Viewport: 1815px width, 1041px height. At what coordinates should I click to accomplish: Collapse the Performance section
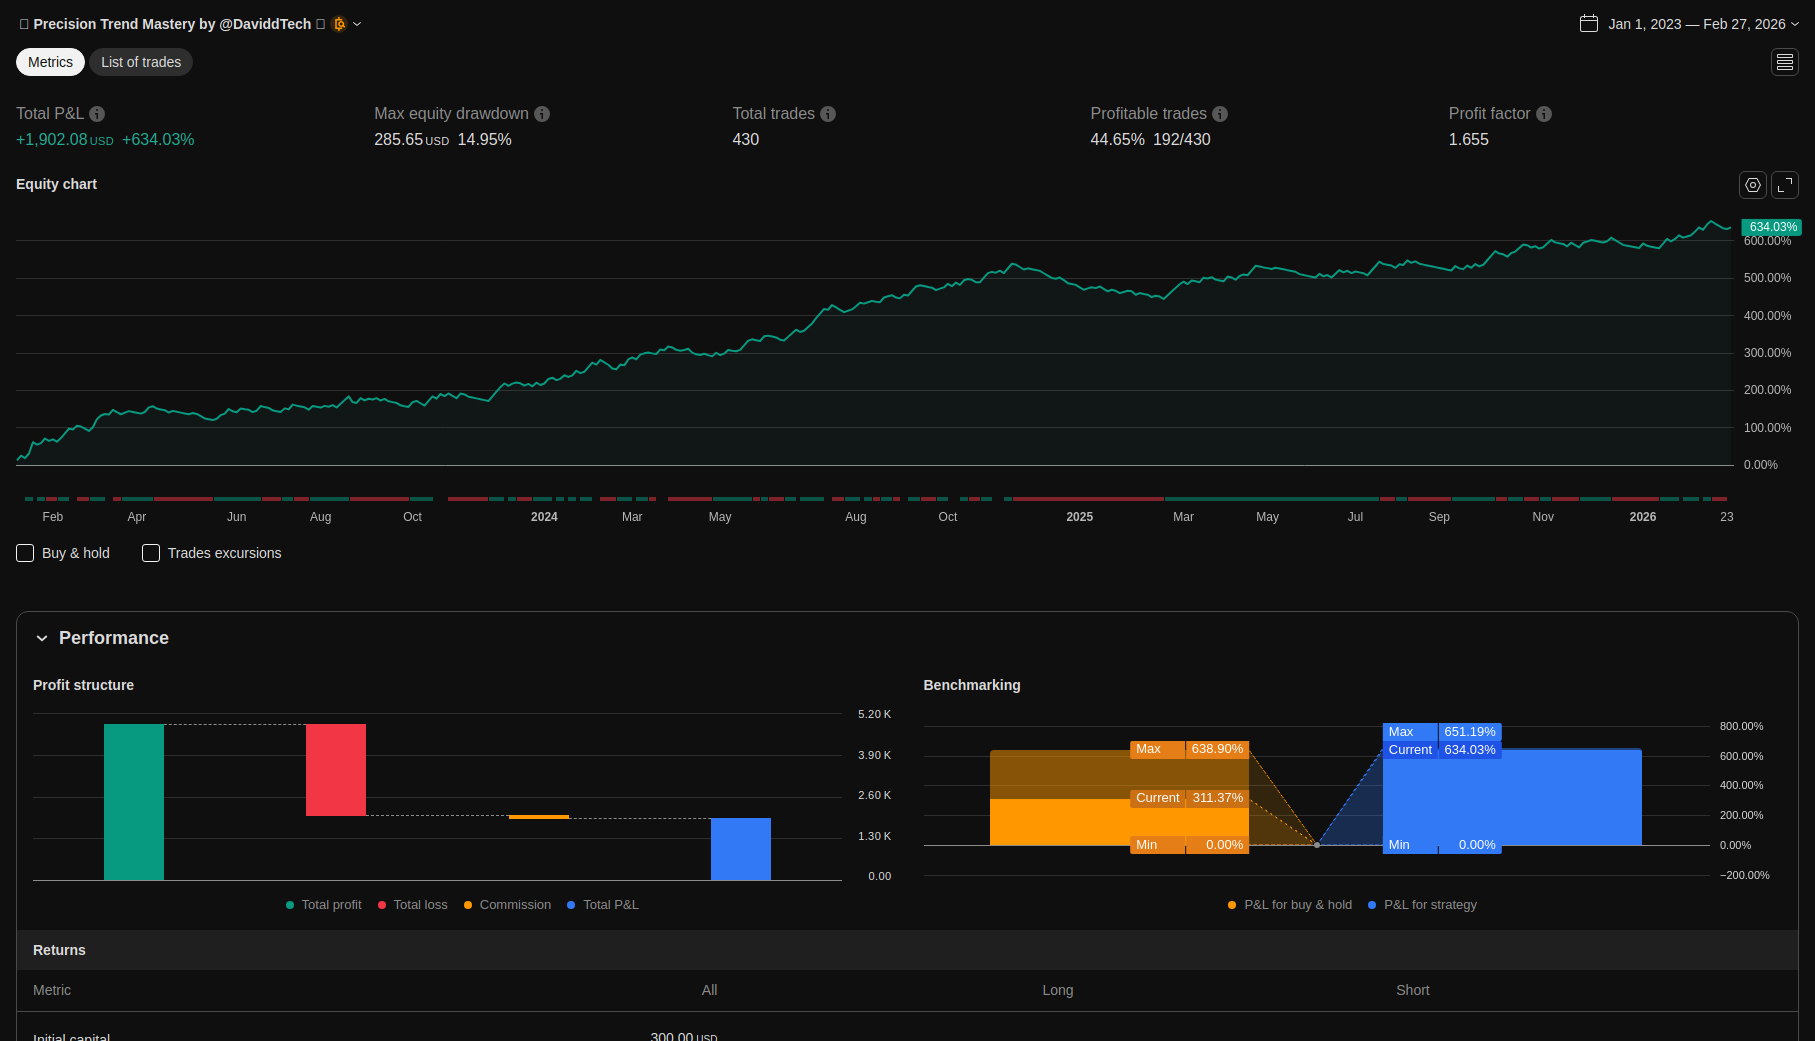coord(42,638)
